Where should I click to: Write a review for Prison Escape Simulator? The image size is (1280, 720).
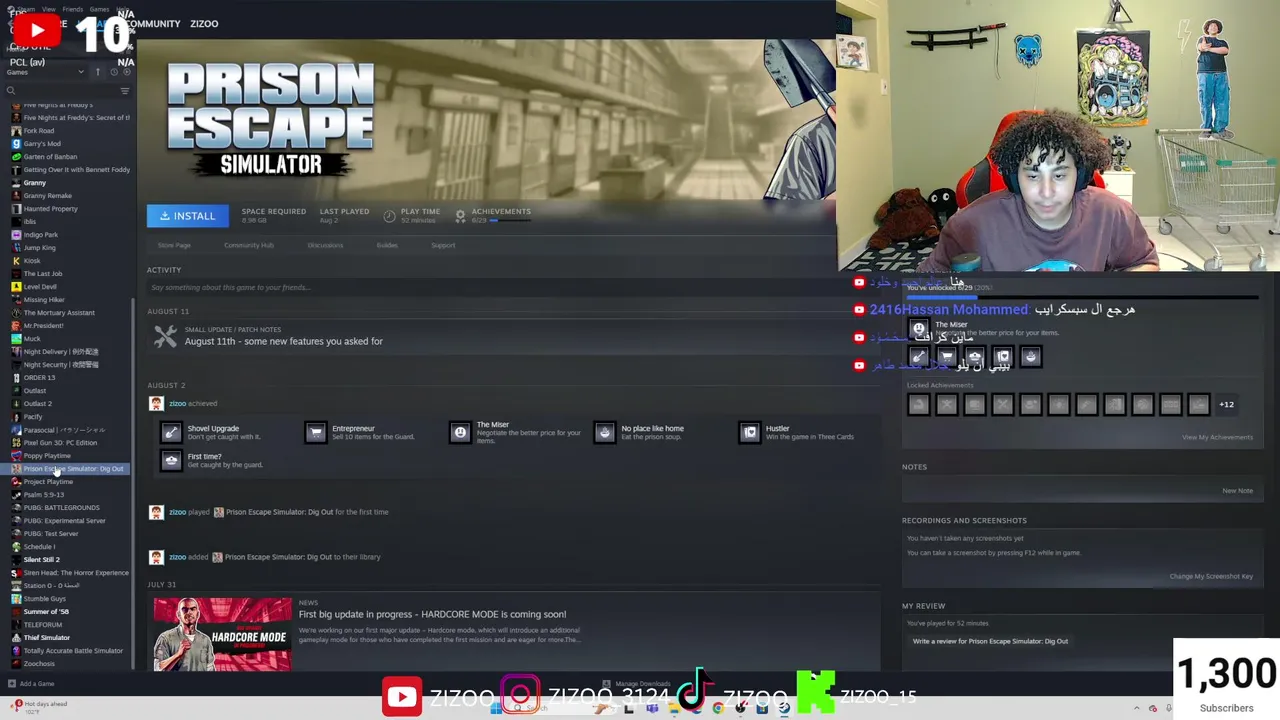tap(990, 641)
